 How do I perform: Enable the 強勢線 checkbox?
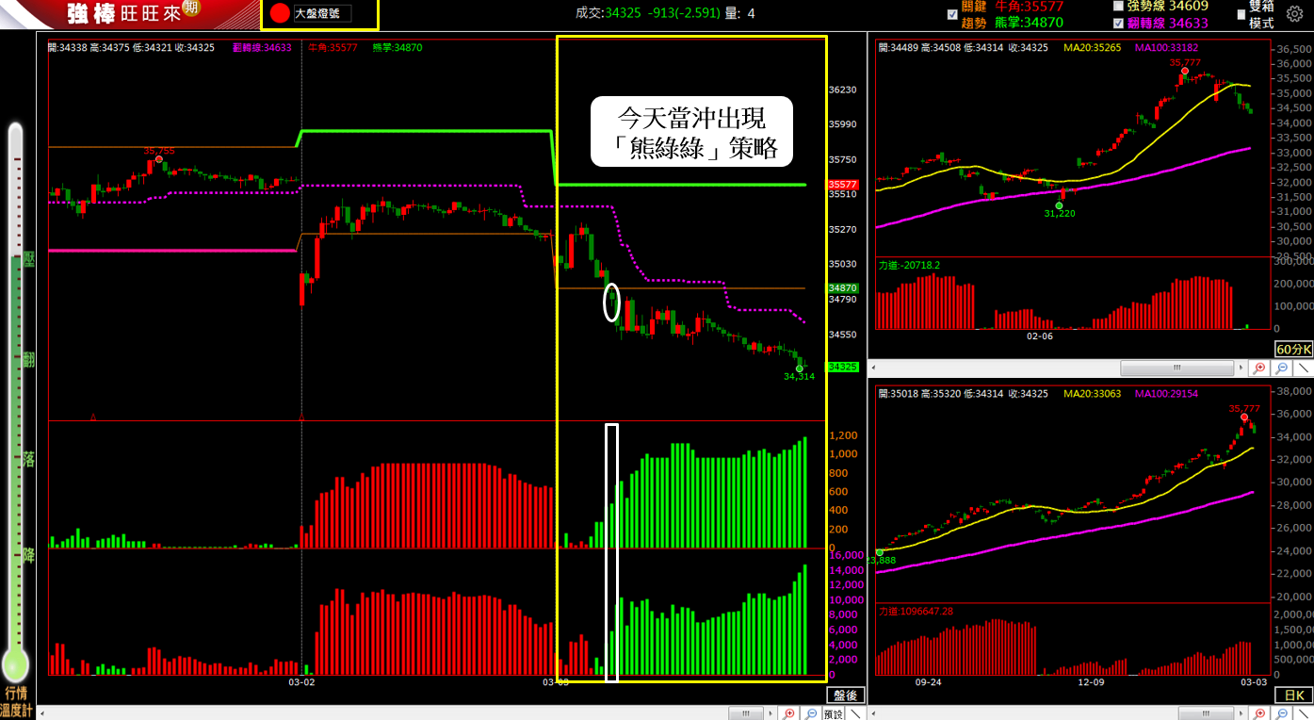(x=1117, y=6)
